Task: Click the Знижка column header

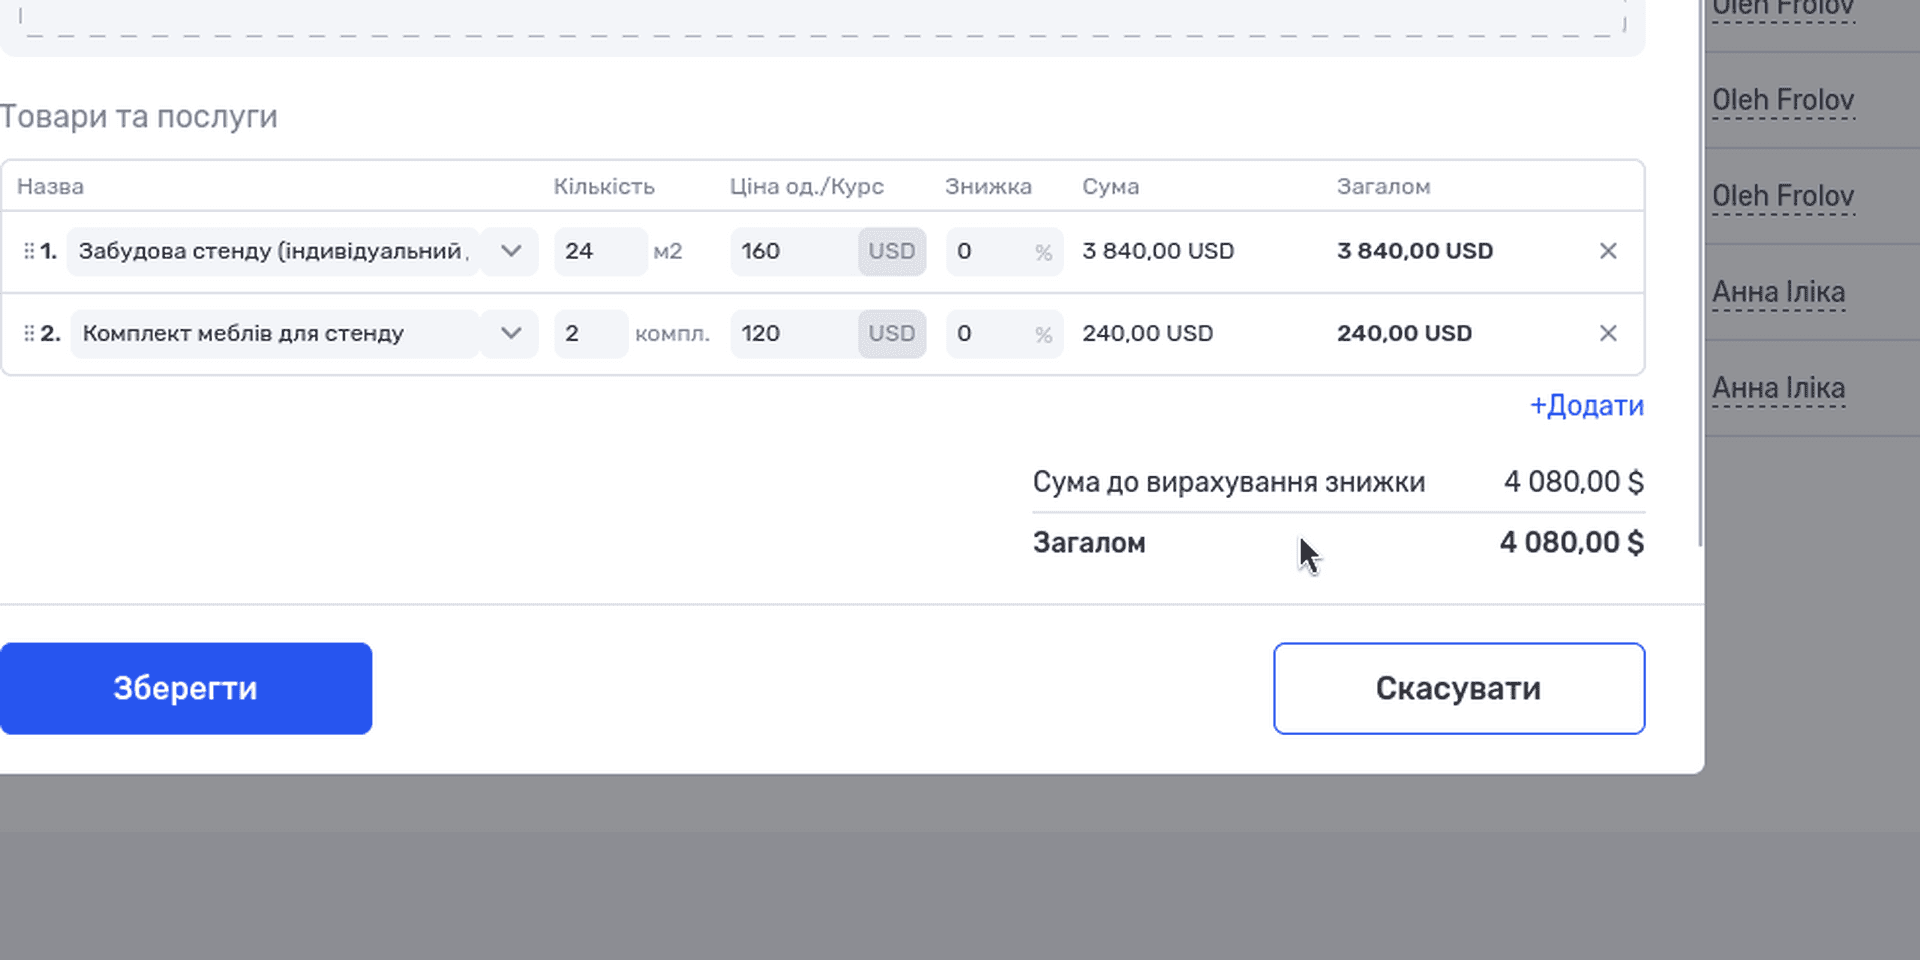Action: [x=988, y=187]
